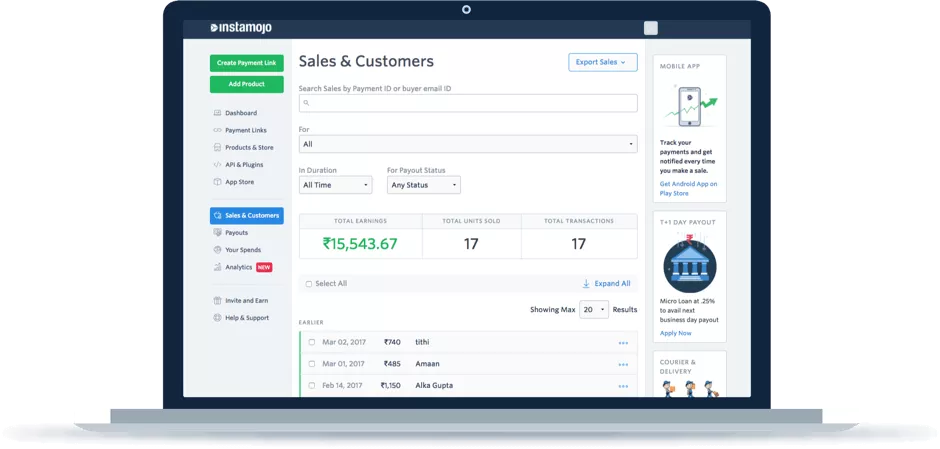Image resolution: width=940 pixels, height=449 pixels.
Task: Open Products & Store in the sidebar
Action: pos(249,147)
